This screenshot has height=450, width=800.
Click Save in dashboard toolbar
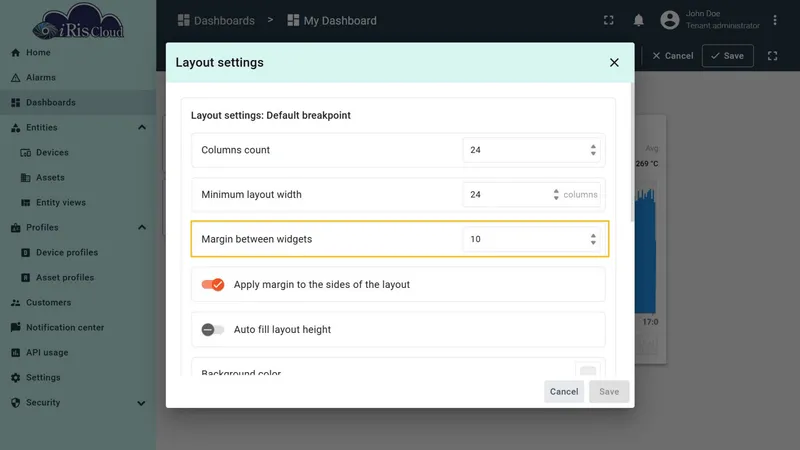pos(728,56)
